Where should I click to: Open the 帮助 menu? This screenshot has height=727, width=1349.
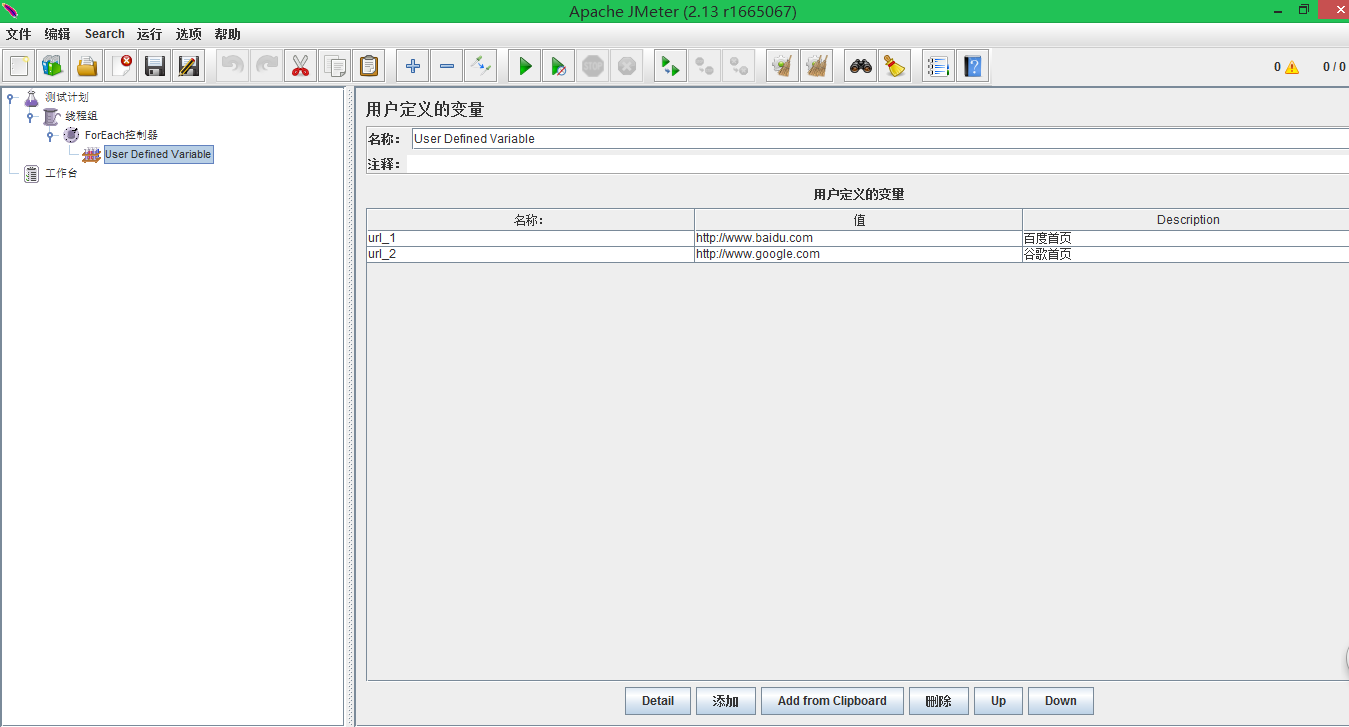click(228, 34)
